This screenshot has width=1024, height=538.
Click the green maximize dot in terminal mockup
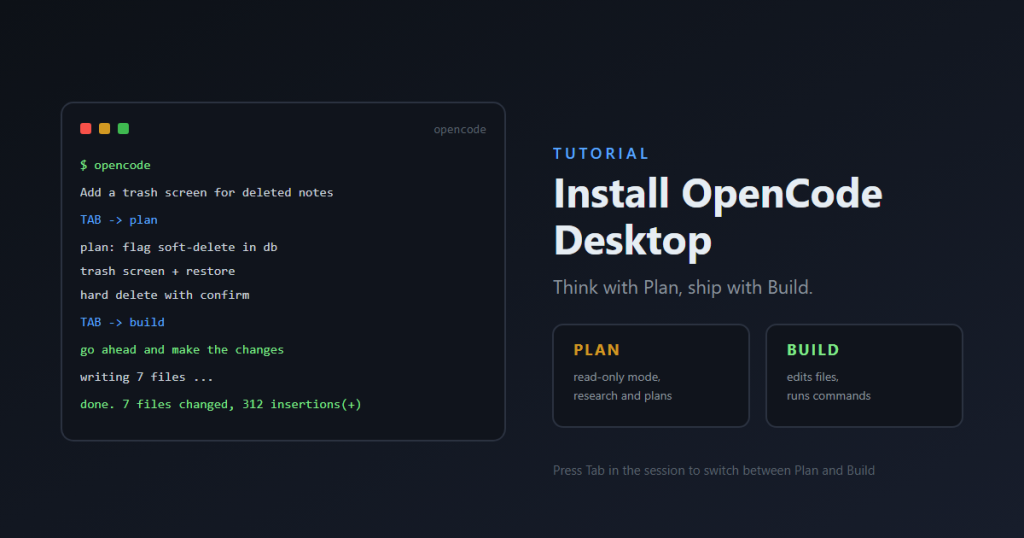[x=123, y=129]
